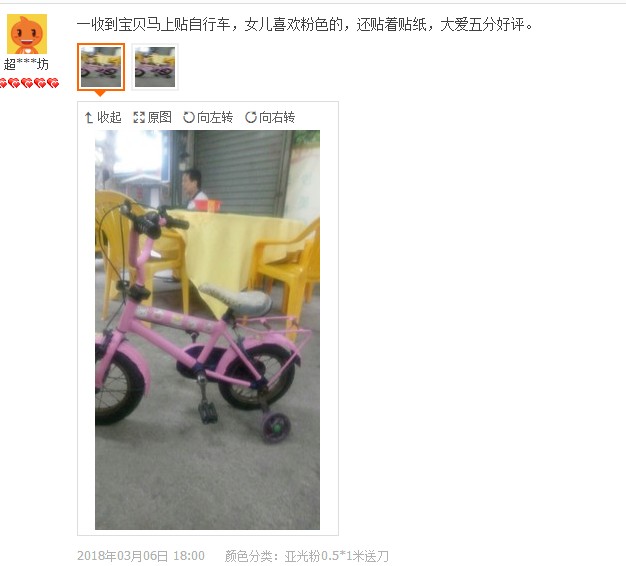Image resolution: width=626 pixels, height=566 pixels.
Task: Click the rightmost red heart rating icon
Action: tap(53, 83)
